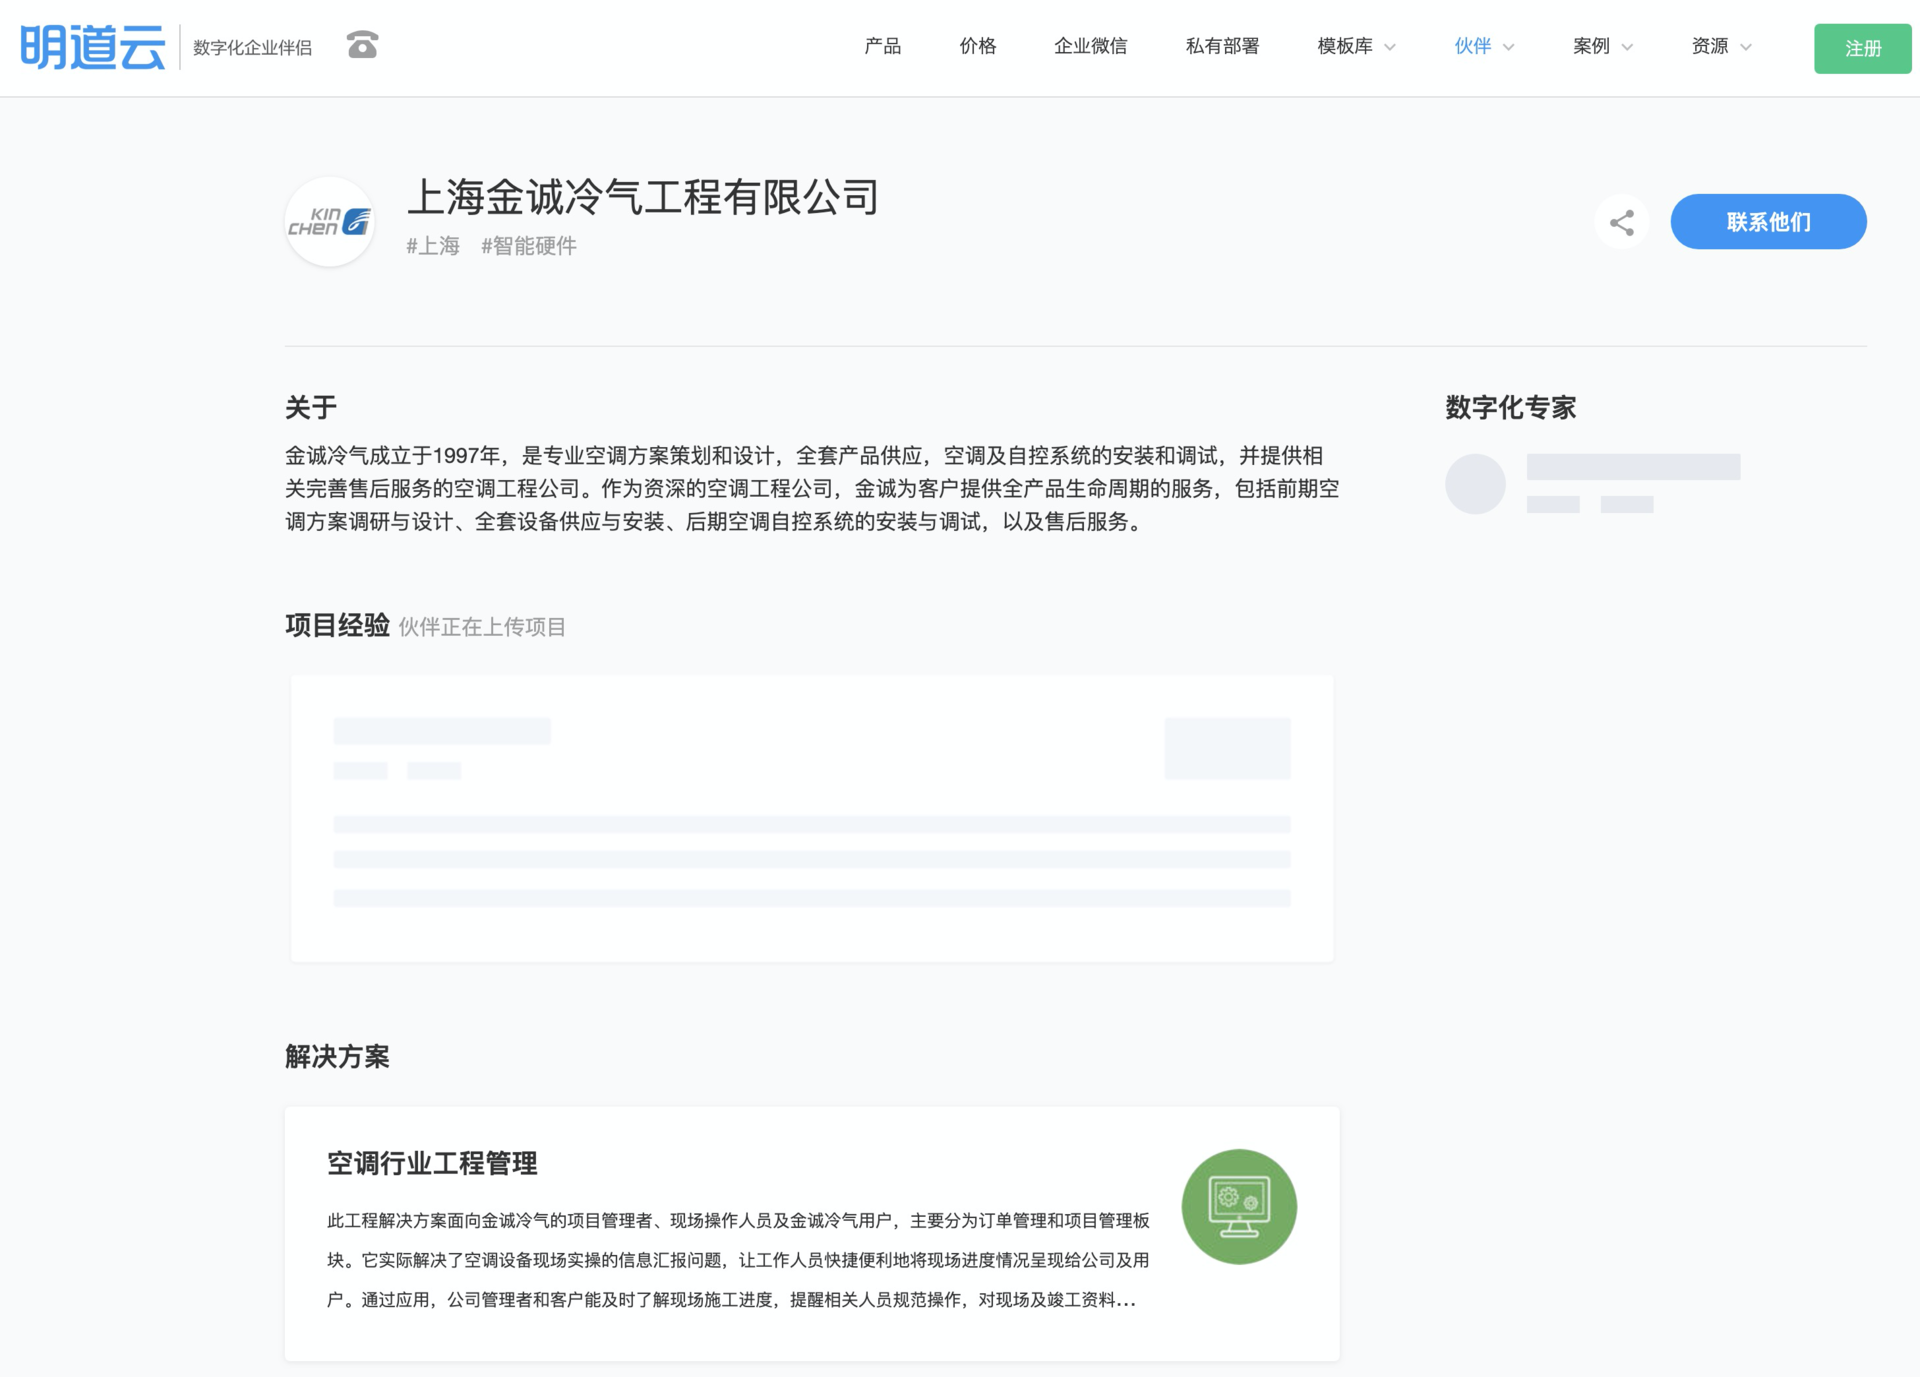Click the green computer solution icon
The image size is (1920, 1377).
[1238, 1206]
